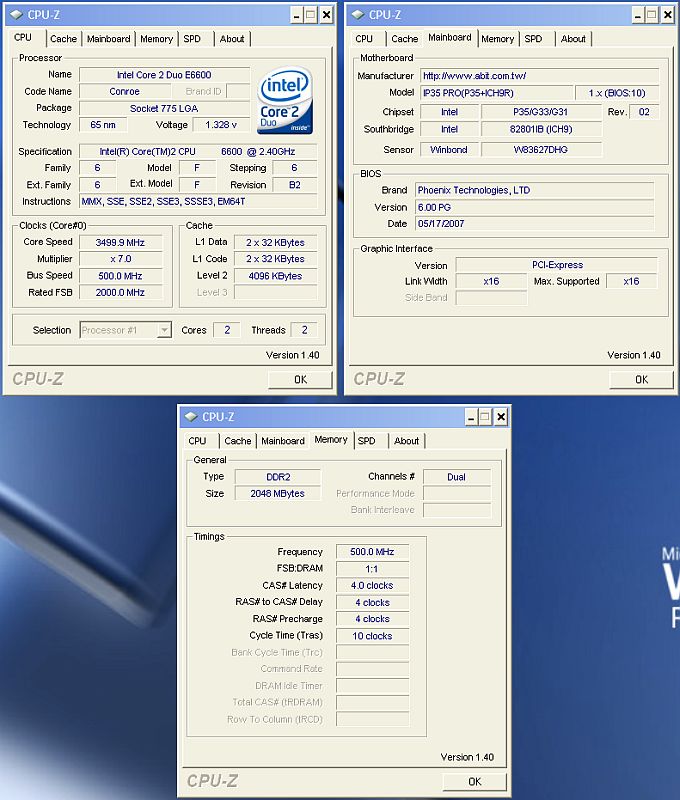Click OK in the CPU window
Screen dimensions: 680x800
[x=300, y=380]
